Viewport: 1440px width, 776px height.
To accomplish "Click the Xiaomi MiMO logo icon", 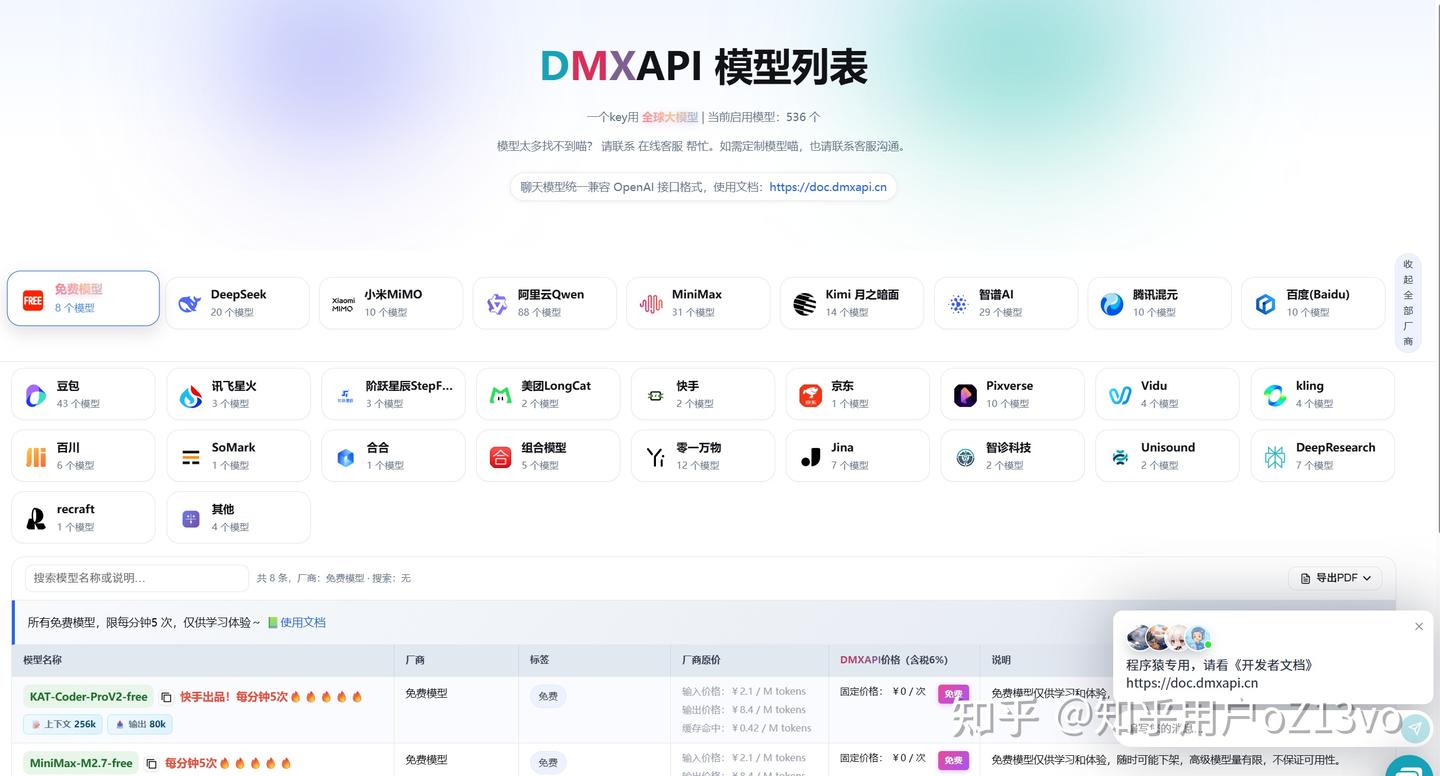I will pyautogui.click(x=343, y=304).
